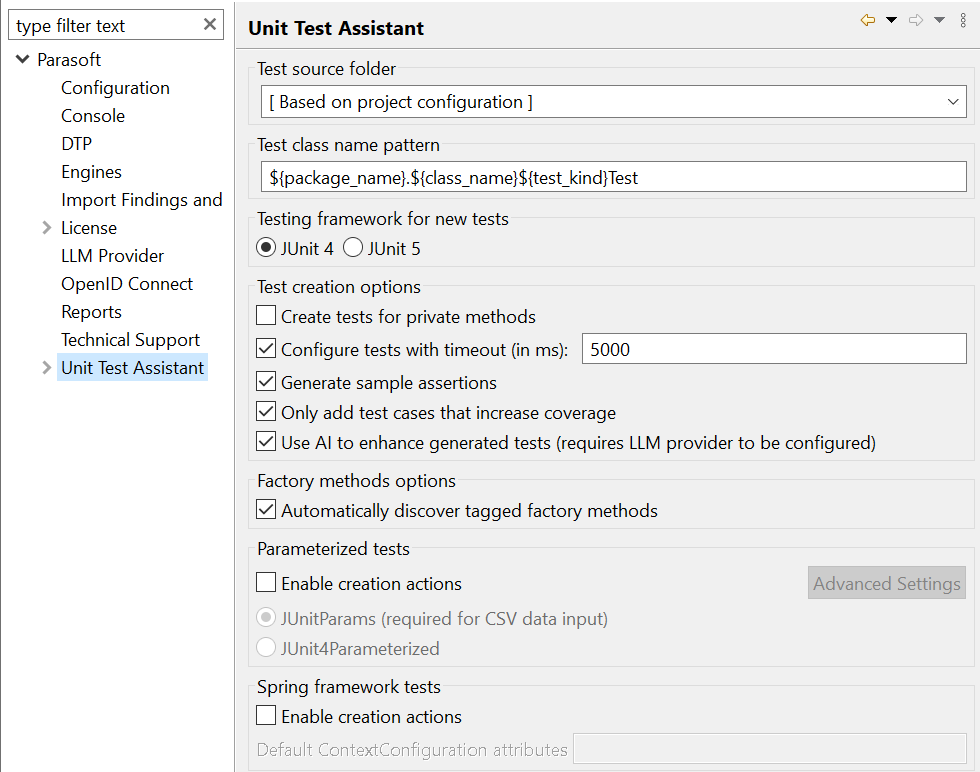Select the JUnit 5 radio button

tap(353, 248)
